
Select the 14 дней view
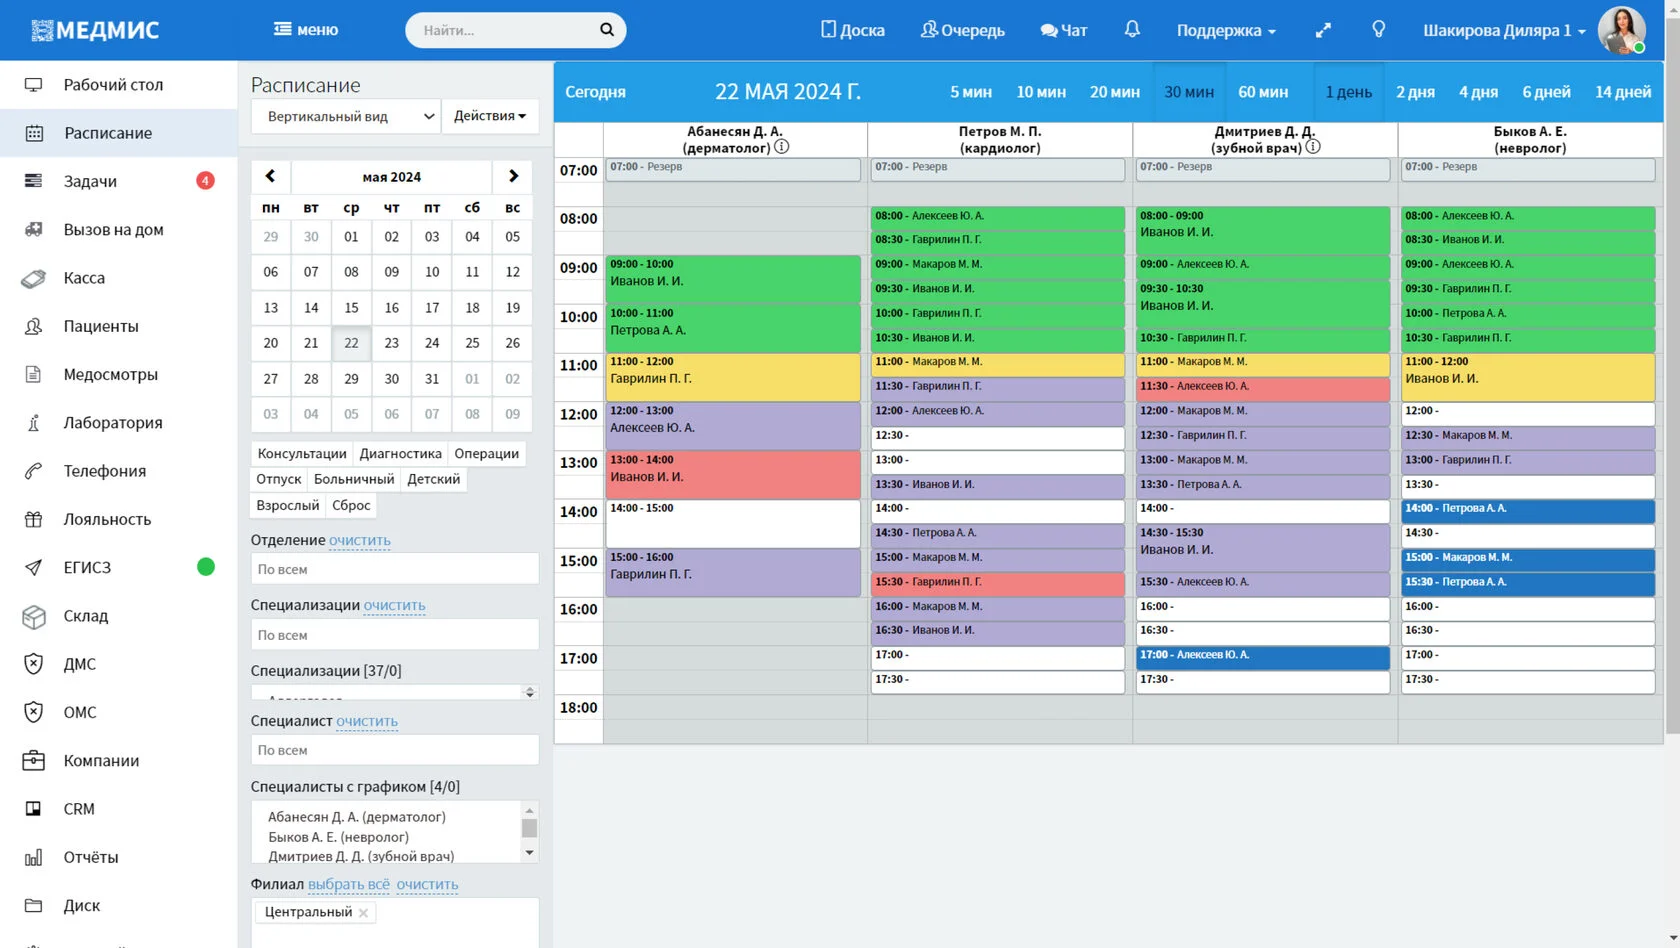pos(1622,92)
